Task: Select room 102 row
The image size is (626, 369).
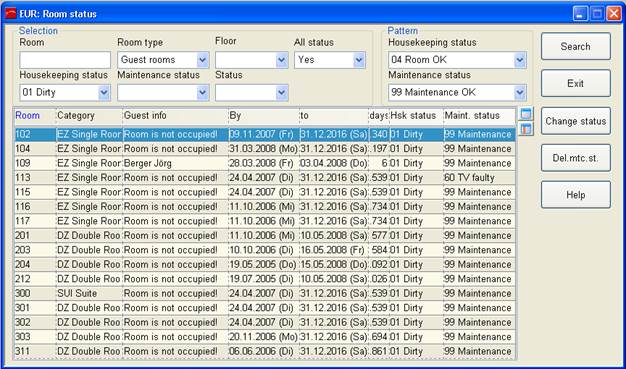Action: point(265,134)
